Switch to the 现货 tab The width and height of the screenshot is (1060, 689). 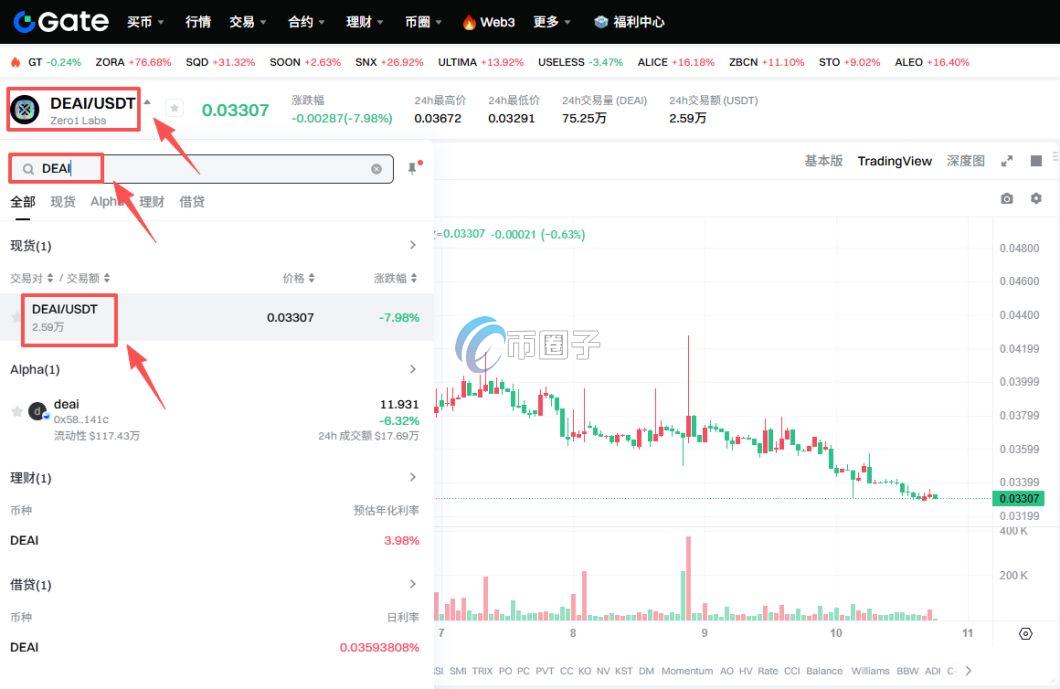[x=62, y=201]
